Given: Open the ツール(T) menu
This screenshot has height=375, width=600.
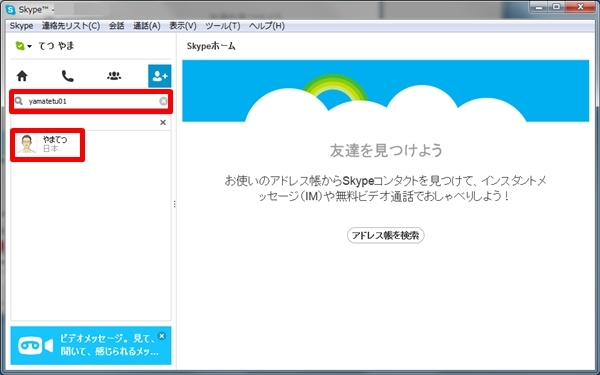Looking at the screenshot, I should point(223,26).
